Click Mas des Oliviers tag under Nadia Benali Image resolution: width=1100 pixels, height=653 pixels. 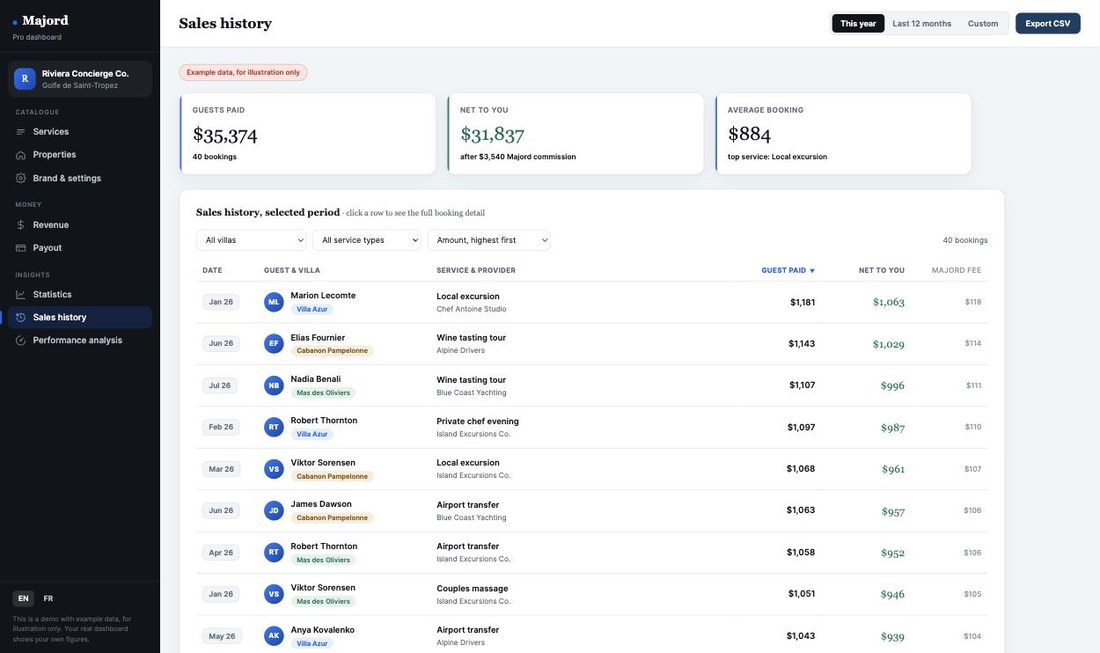tap(323, 393)
